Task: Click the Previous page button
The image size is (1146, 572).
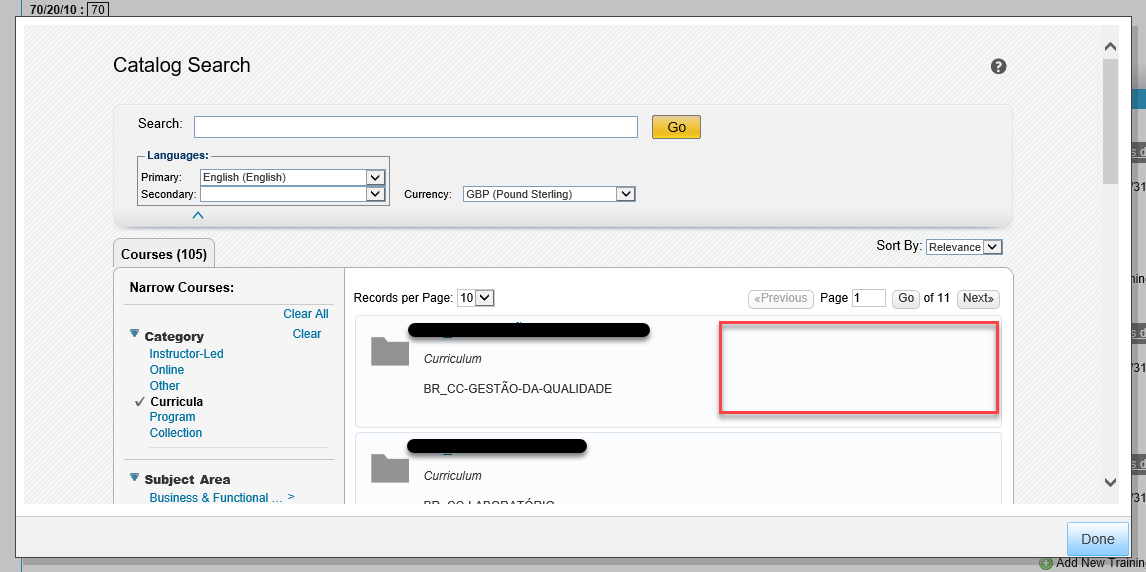Action: click(781, 298)
